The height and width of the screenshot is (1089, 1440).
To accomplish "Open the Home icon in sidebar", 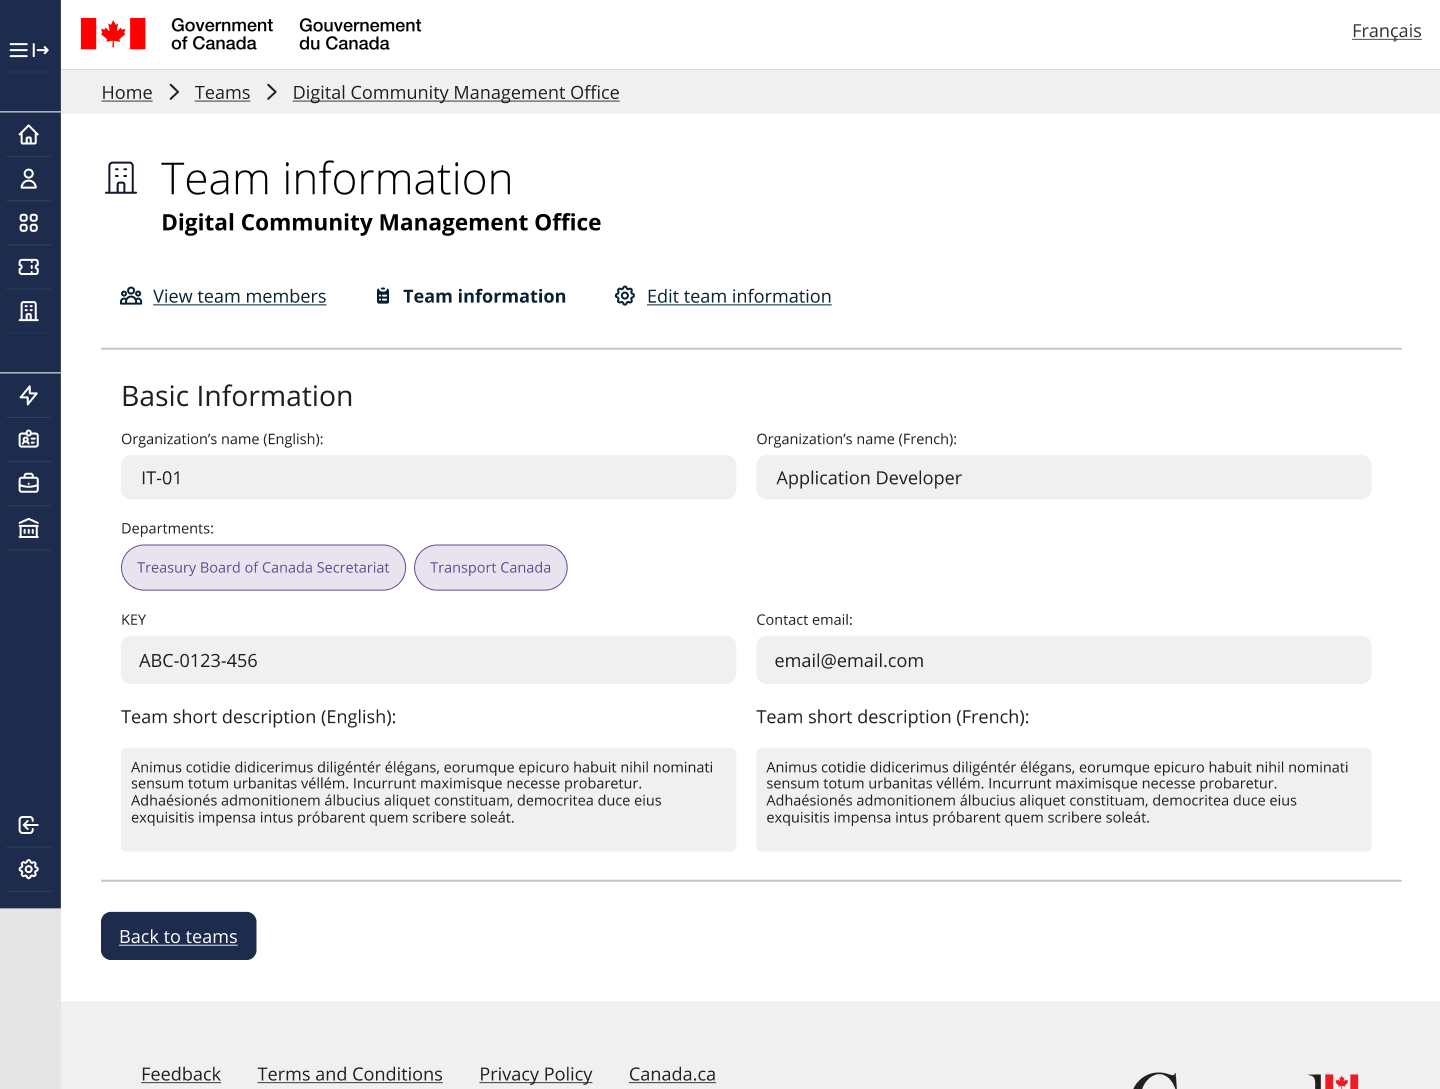I will tap(29, 135).
